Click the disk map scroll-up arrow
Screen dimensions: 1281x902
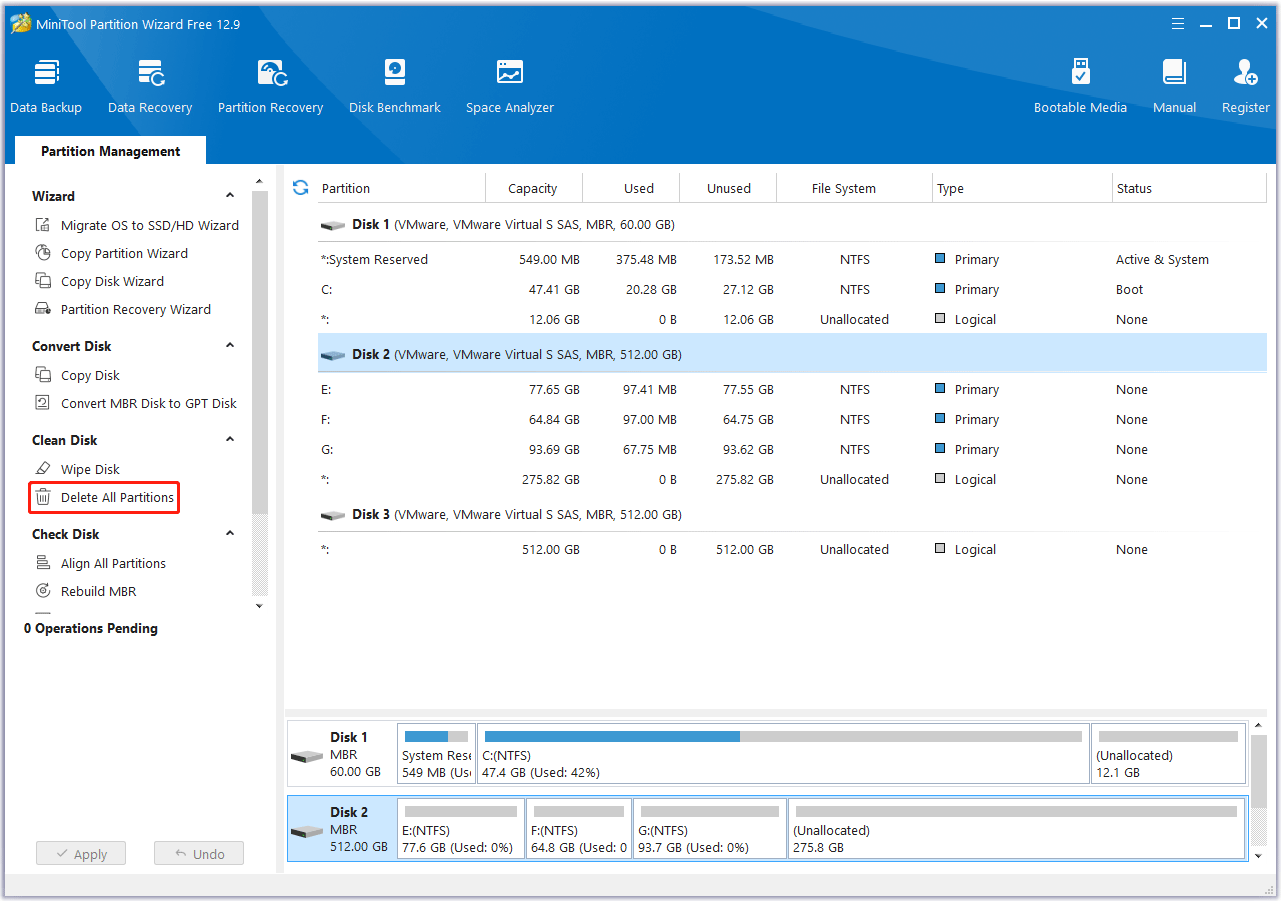coord(1260,726)
